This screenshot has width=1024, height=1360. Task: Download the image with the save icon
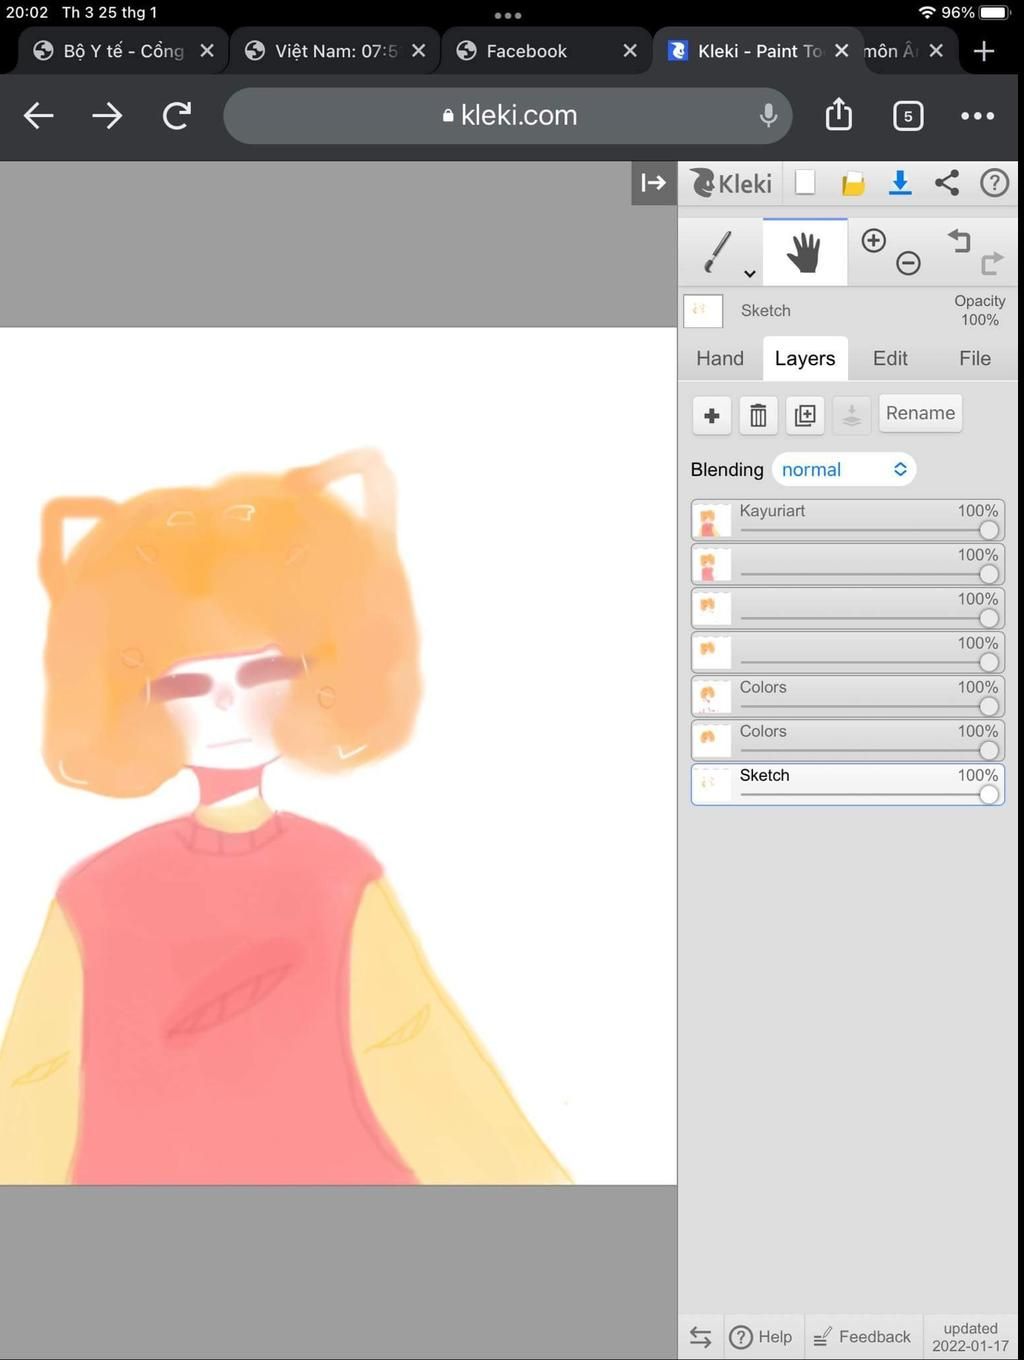coord(900,183)
